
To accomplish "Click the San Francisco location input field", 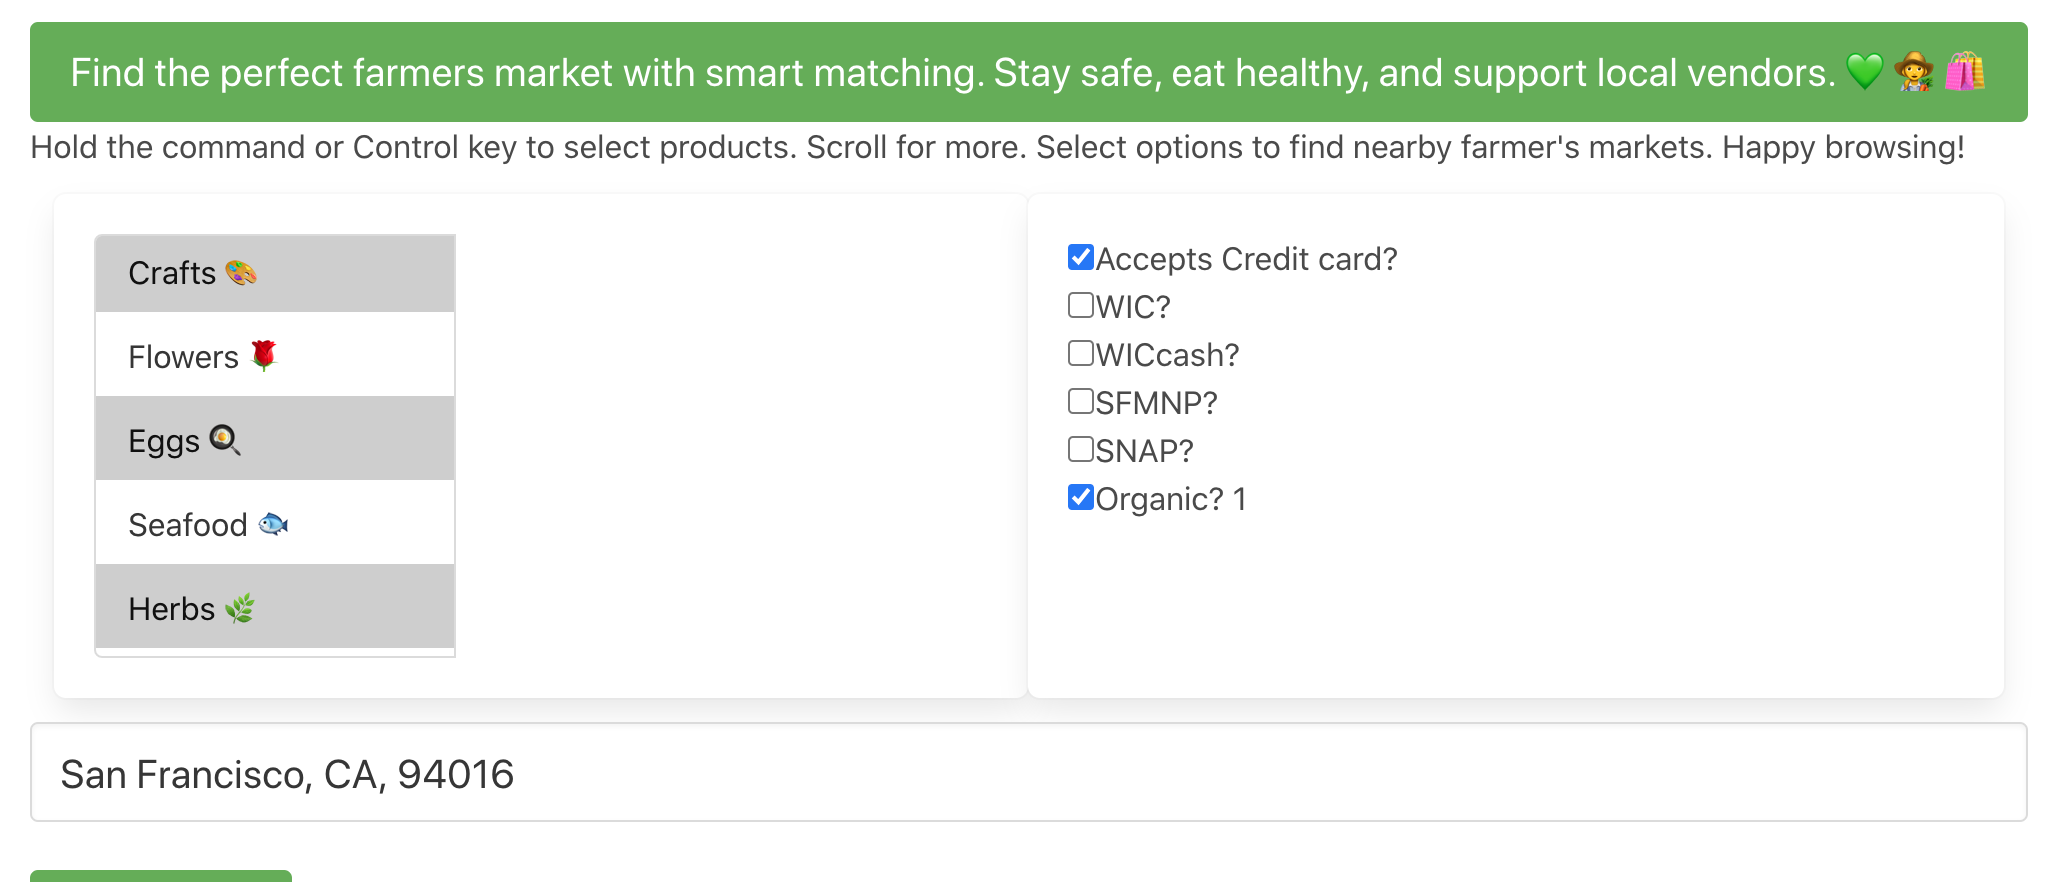I will 1028,773.
